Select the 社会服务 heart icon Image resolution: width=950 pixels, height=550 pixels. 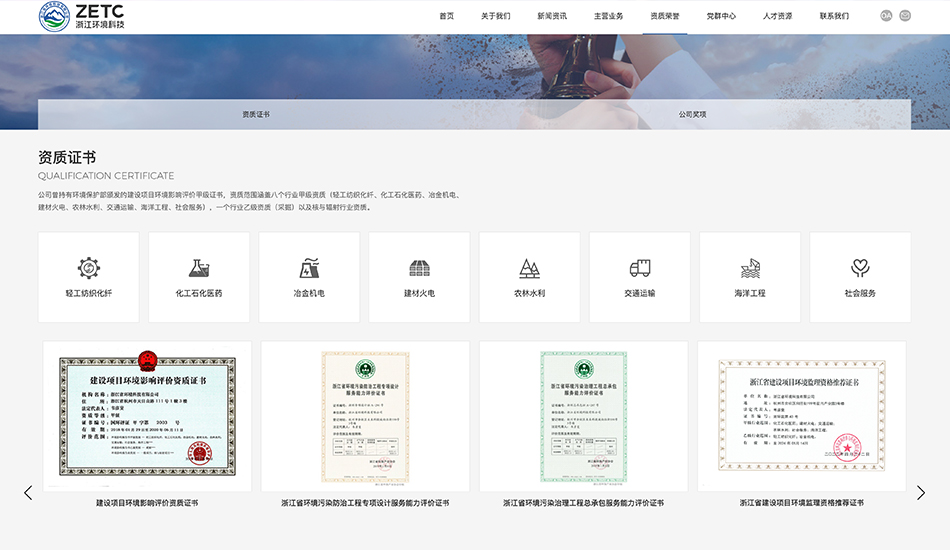(x=860, y=268)
